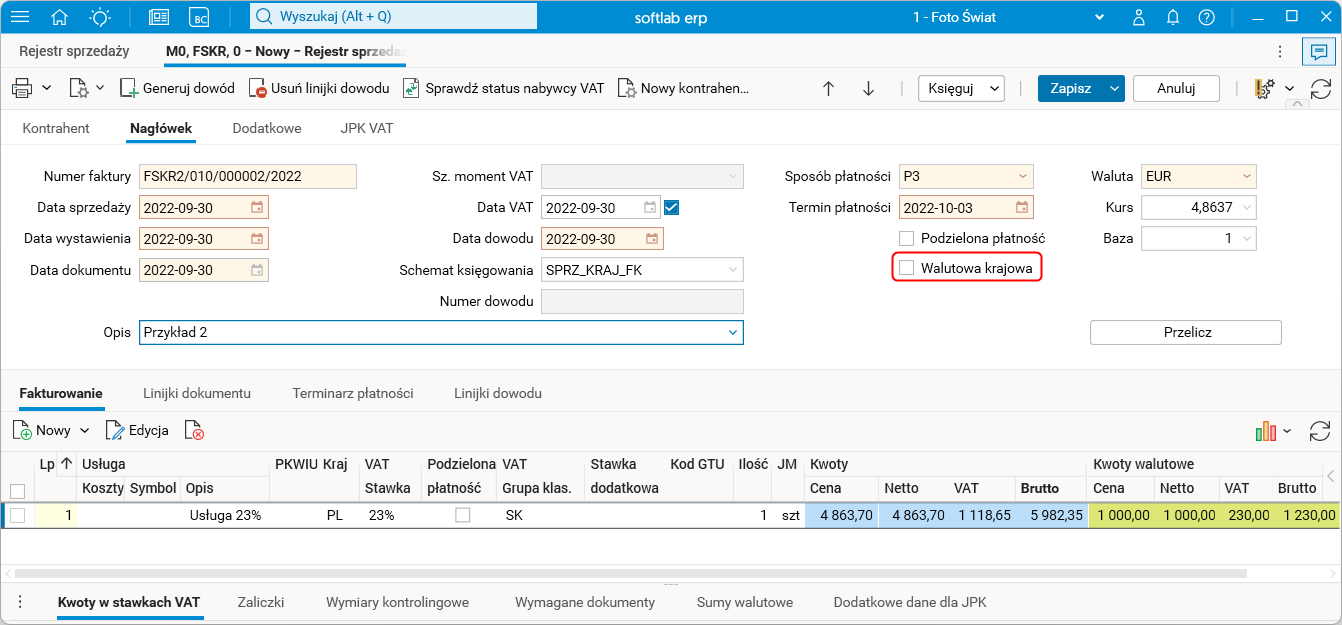The width and height of the screenshot is (1342, 625).
Task: Click Usuń linijki dowodu icon
Action: pyautogui.click(x=258, y=88)
